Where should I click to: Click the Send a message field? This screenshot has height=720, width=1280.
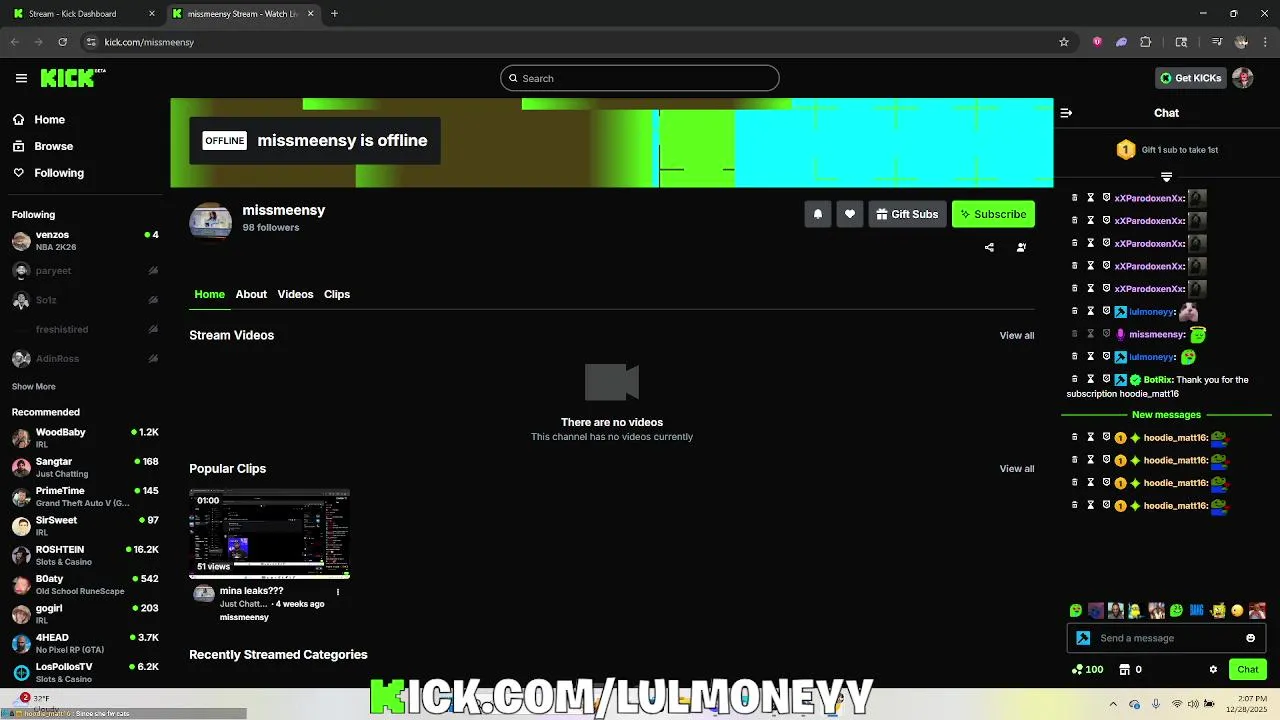1166,638
